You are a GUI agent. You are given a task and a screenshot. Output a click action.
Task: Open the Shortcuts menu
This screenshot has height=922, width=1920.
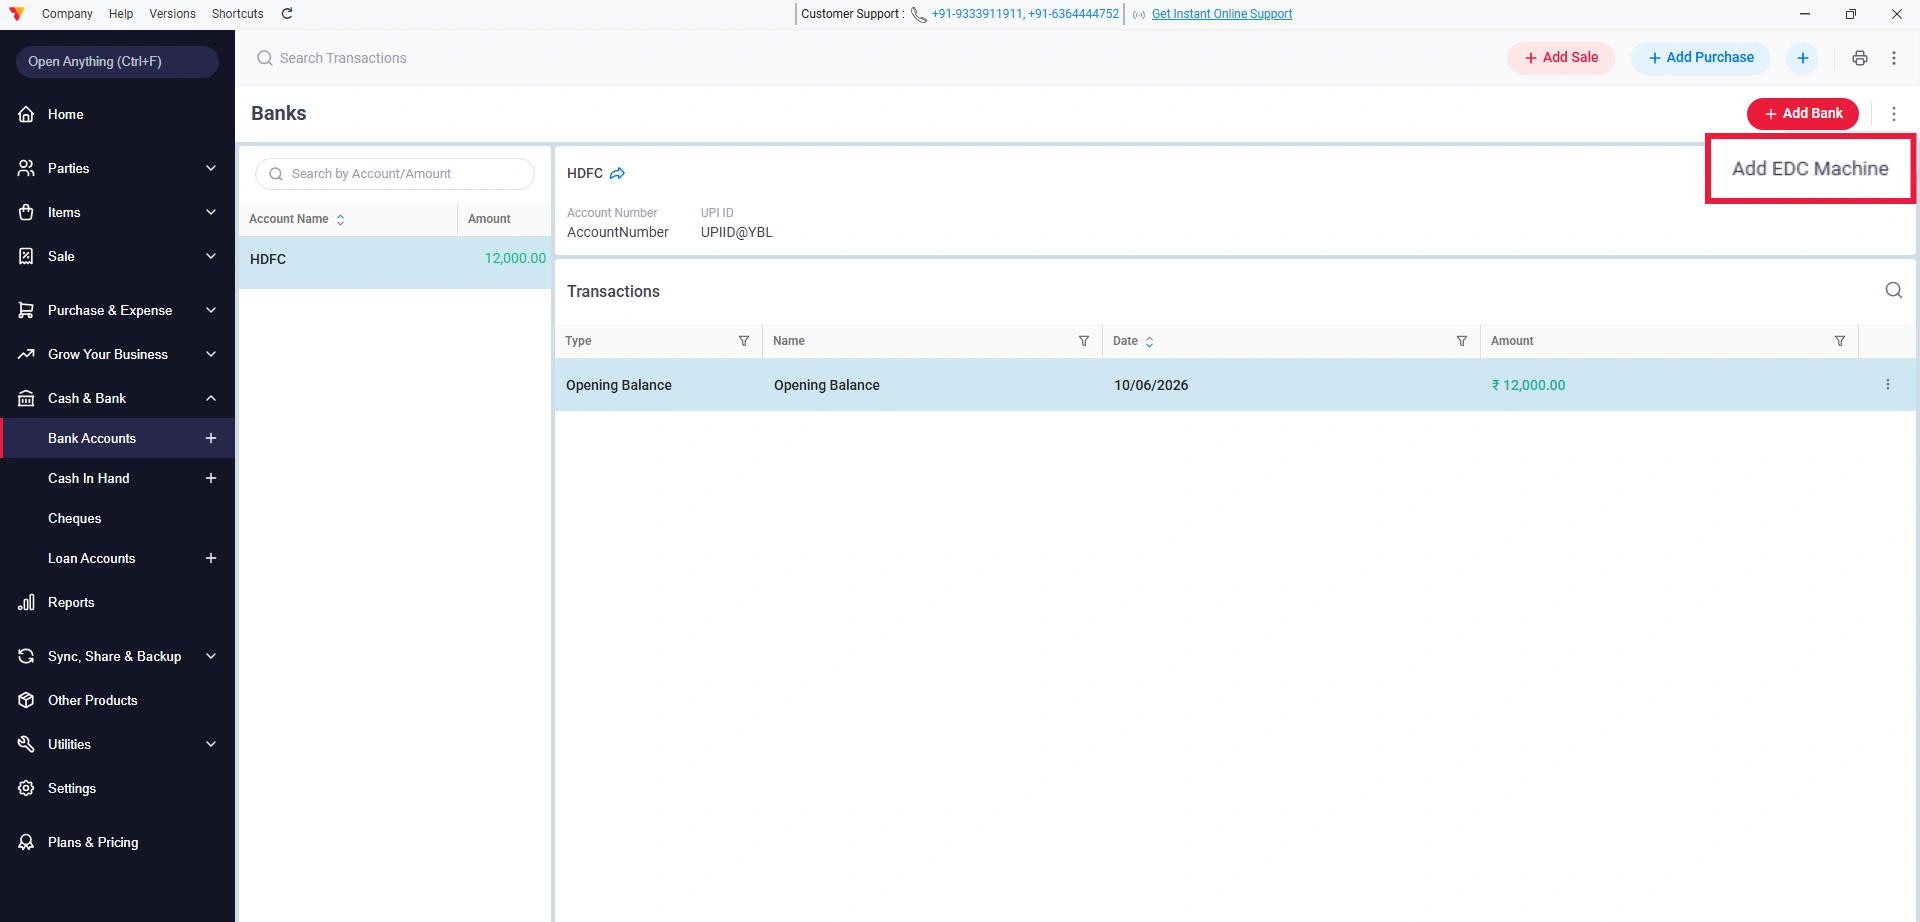coord(238,14)
